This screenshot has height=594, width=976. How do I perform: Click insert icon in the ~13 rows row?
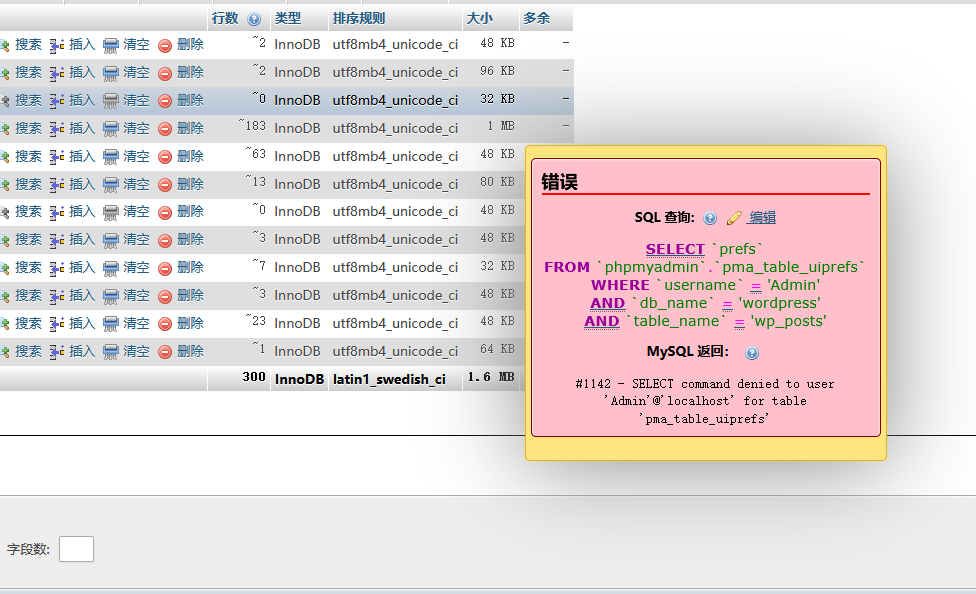pyautogui.click(x=57, y=185)
